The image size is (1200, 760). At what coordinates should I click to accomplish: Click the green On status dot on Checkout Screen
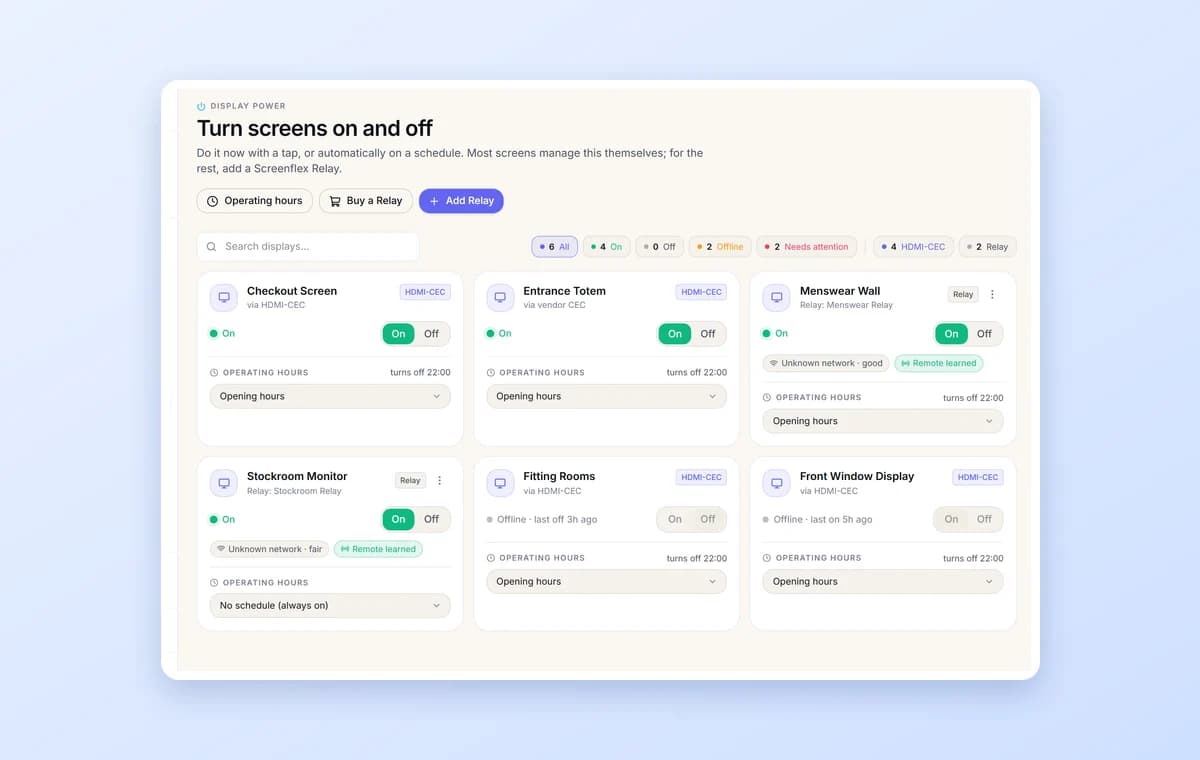(x=213, y=334)
